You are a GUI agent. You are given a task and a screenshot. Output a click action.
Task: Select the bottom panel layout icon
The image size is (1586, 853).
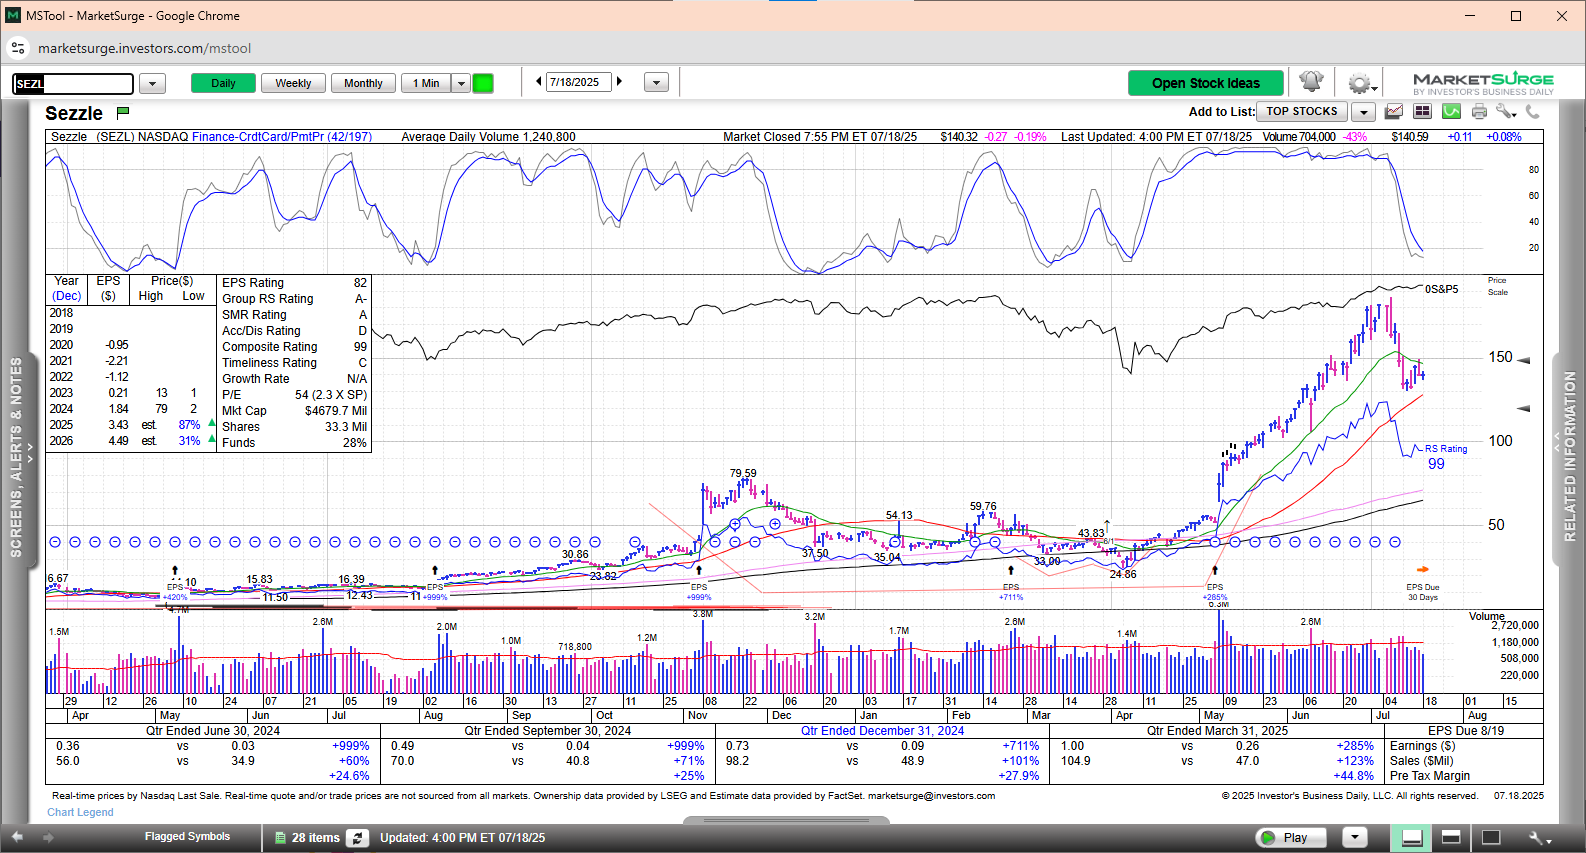point(1412,838)
